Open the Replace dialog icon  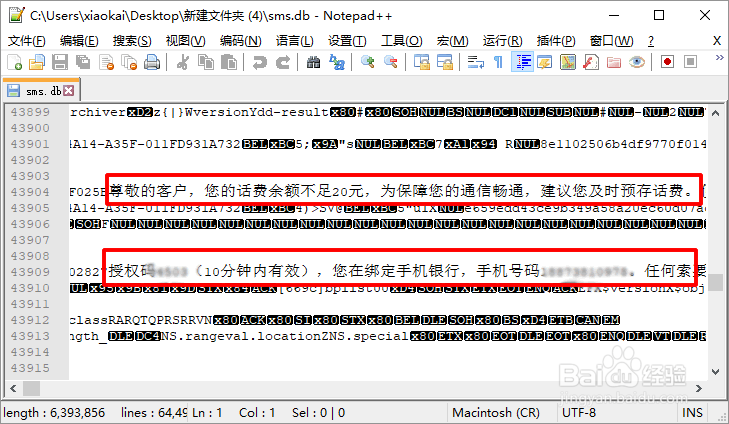[x=337, y=62]
